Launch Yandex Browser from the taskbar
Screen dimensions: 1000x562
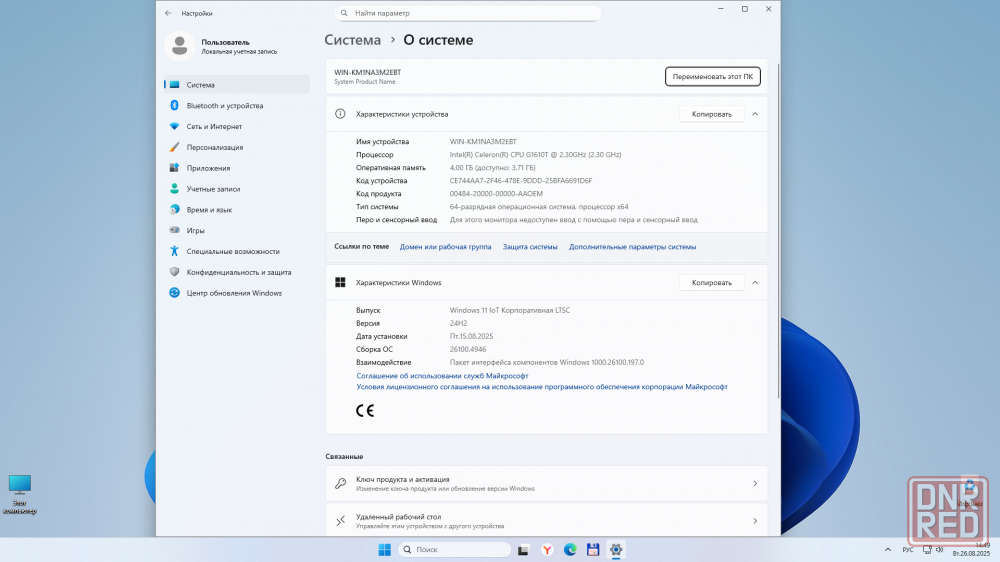(547, 549)
